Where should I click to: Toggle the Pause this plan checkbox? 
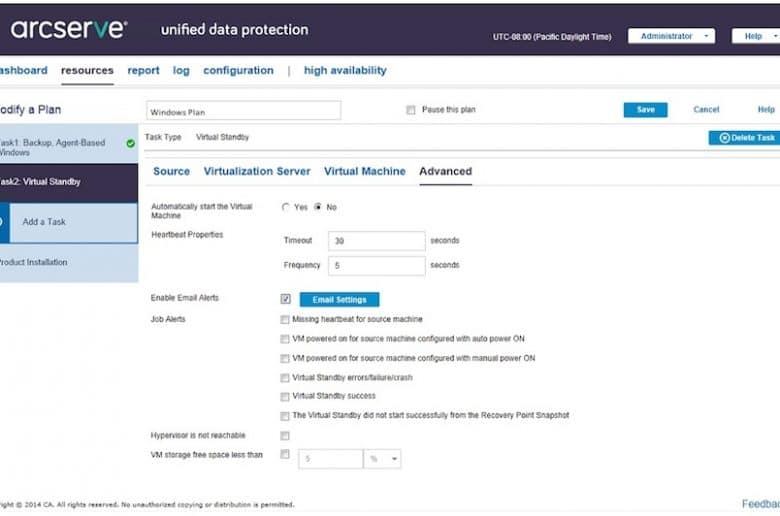(410, 110)
